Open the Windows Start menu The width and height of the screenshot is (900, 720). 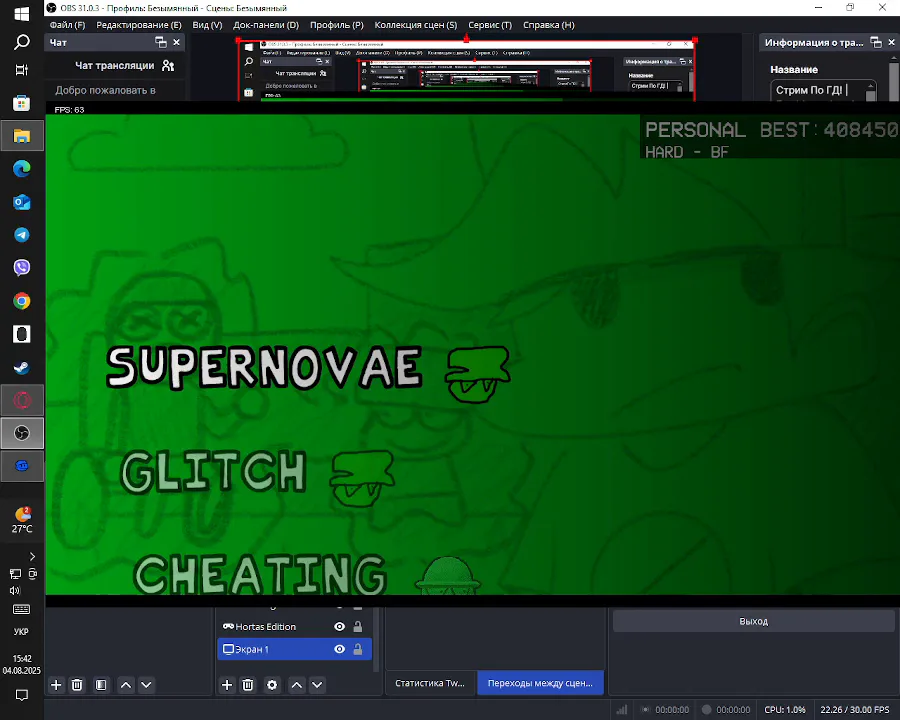(x=22, y=14)
